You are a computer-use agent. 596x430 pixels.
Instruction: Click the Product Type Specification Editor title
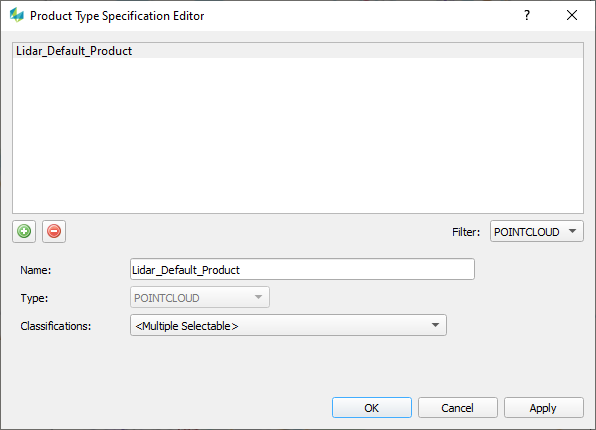click(117, 16)
